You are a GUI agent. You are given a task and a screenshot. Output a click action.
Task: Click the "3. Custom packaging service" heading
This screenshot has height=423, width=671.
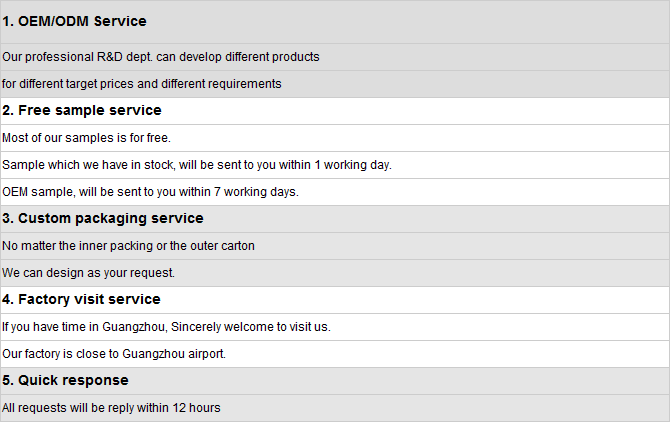[103, 219]
